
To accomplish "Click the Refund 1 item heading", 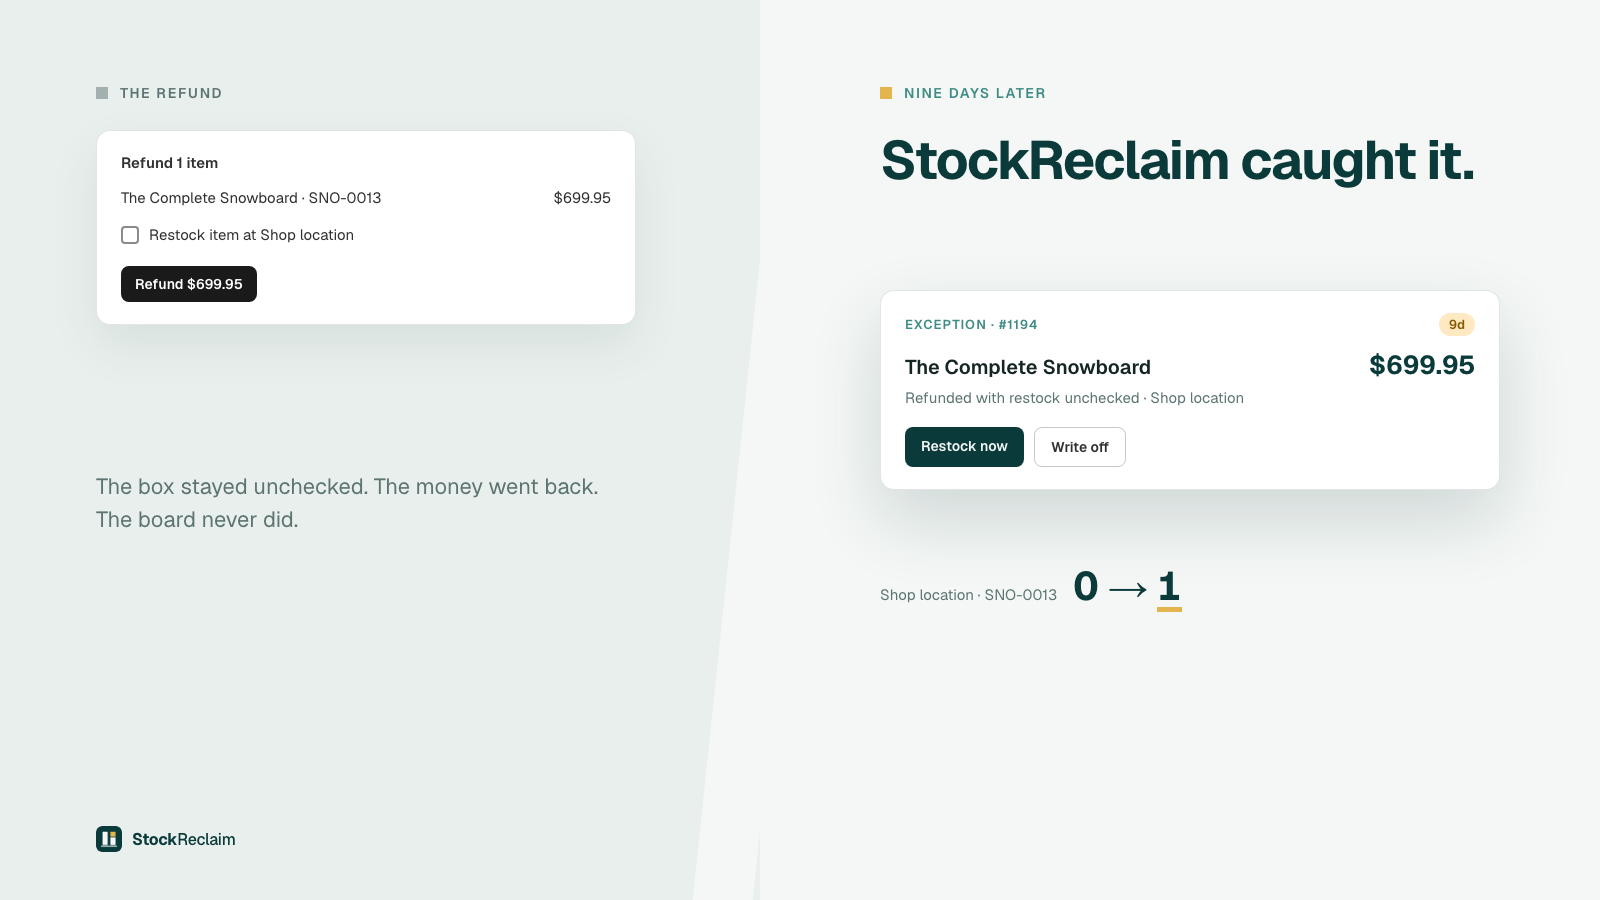I will 169,163.
